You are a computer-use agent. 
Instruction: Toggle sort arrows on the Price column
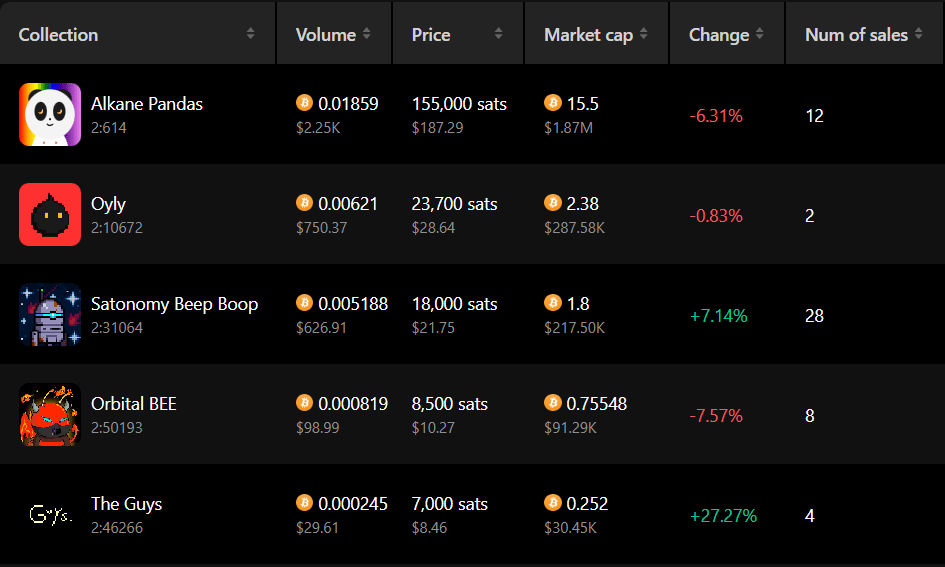tap(498, 34)
